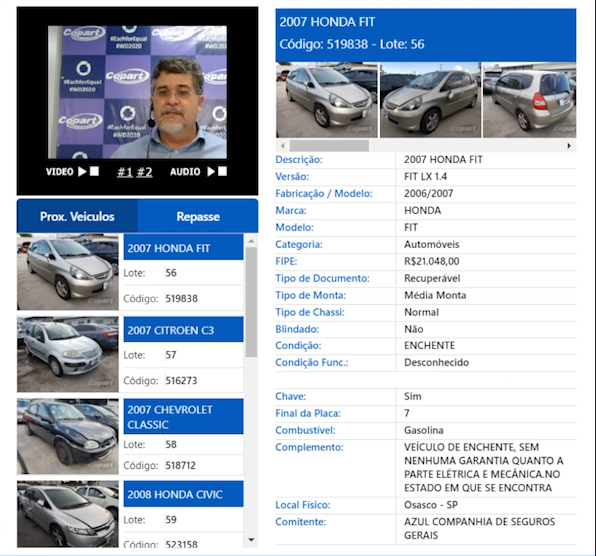This screenshot has width=596, height=556.
Task: Click the Tipo de Documento value Recuperável
Action: (432, 278)
